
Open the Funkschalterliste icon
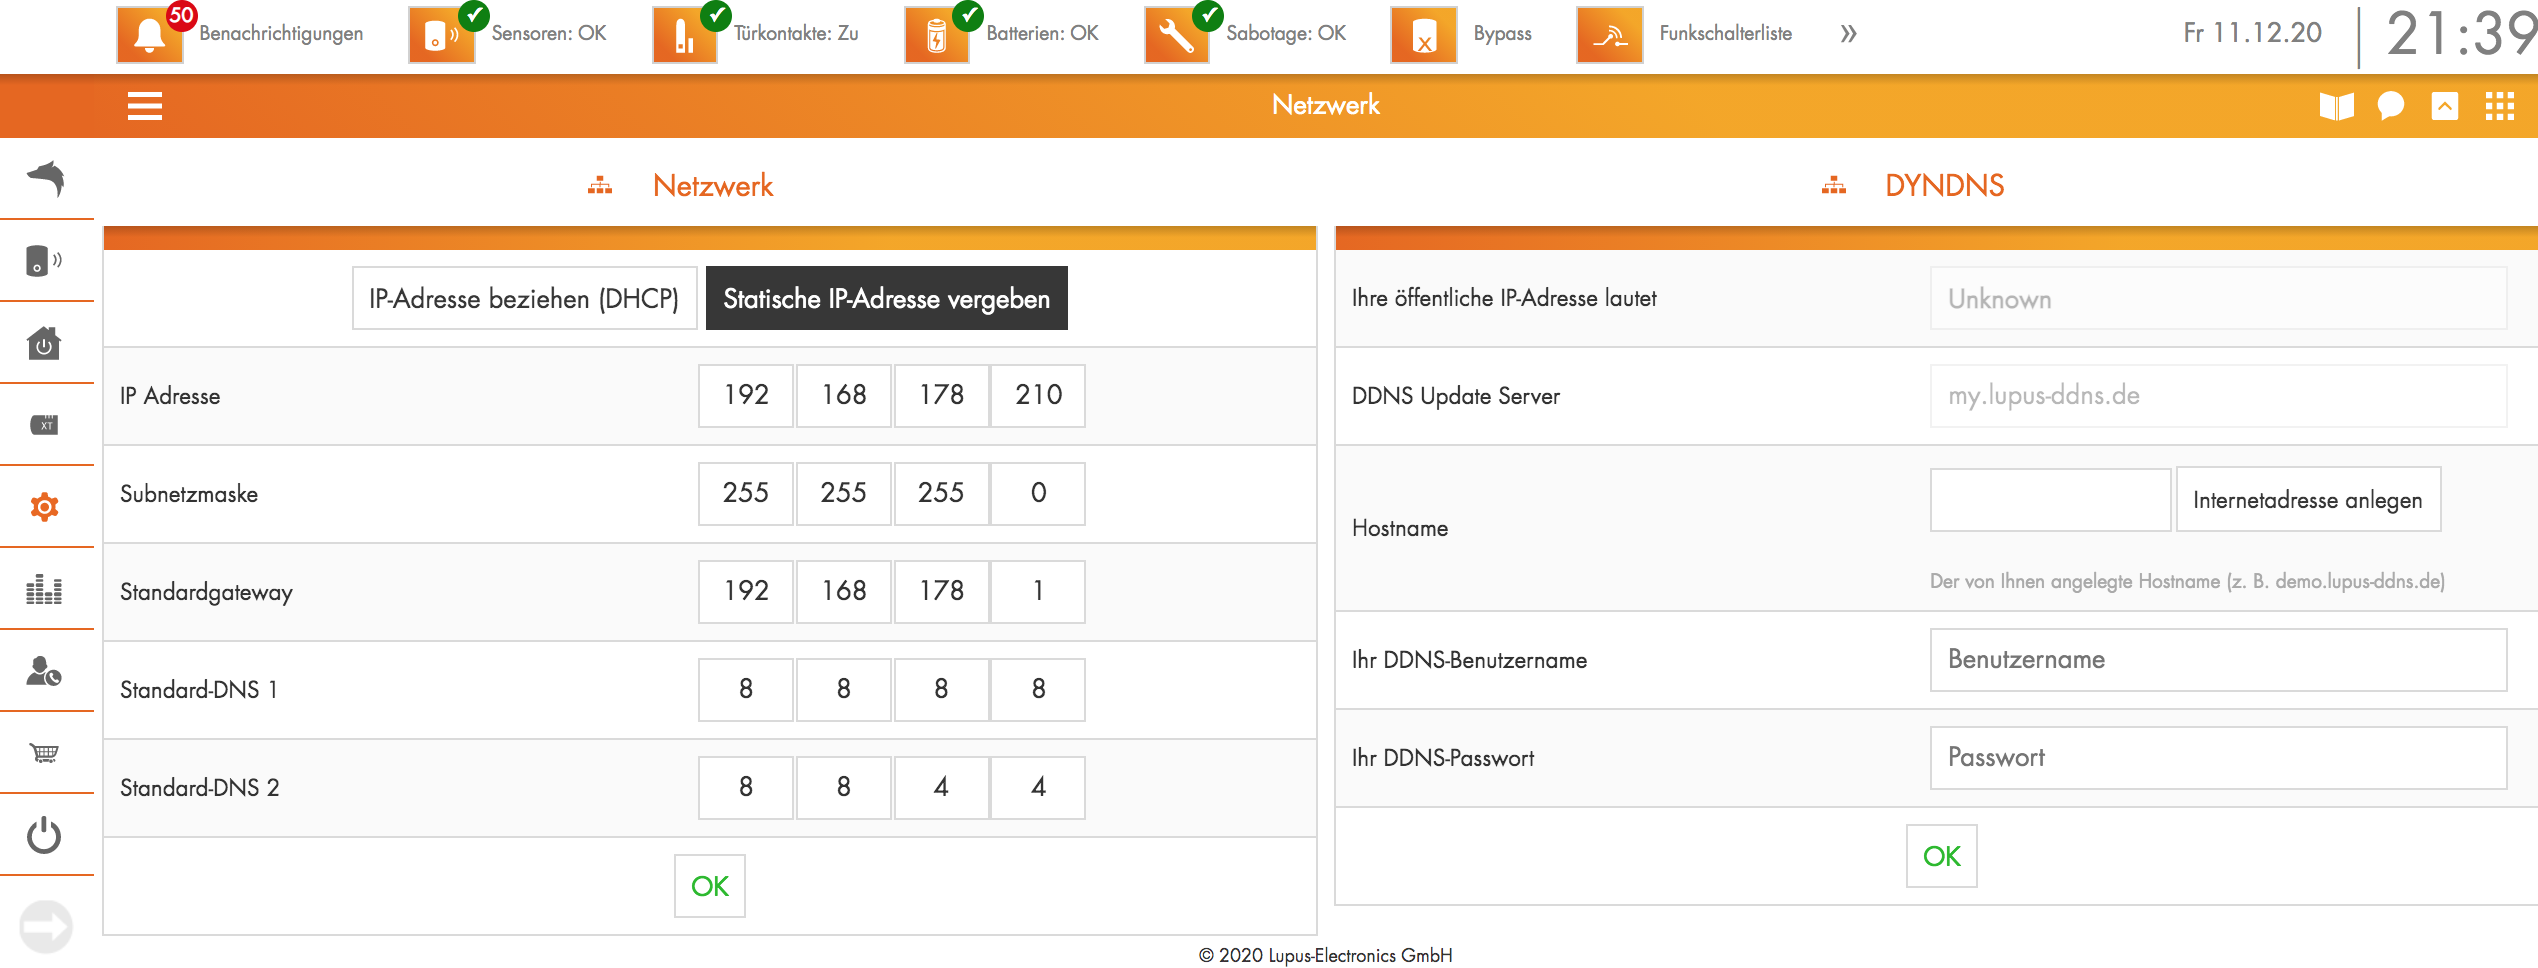[x=1609, y=35]
